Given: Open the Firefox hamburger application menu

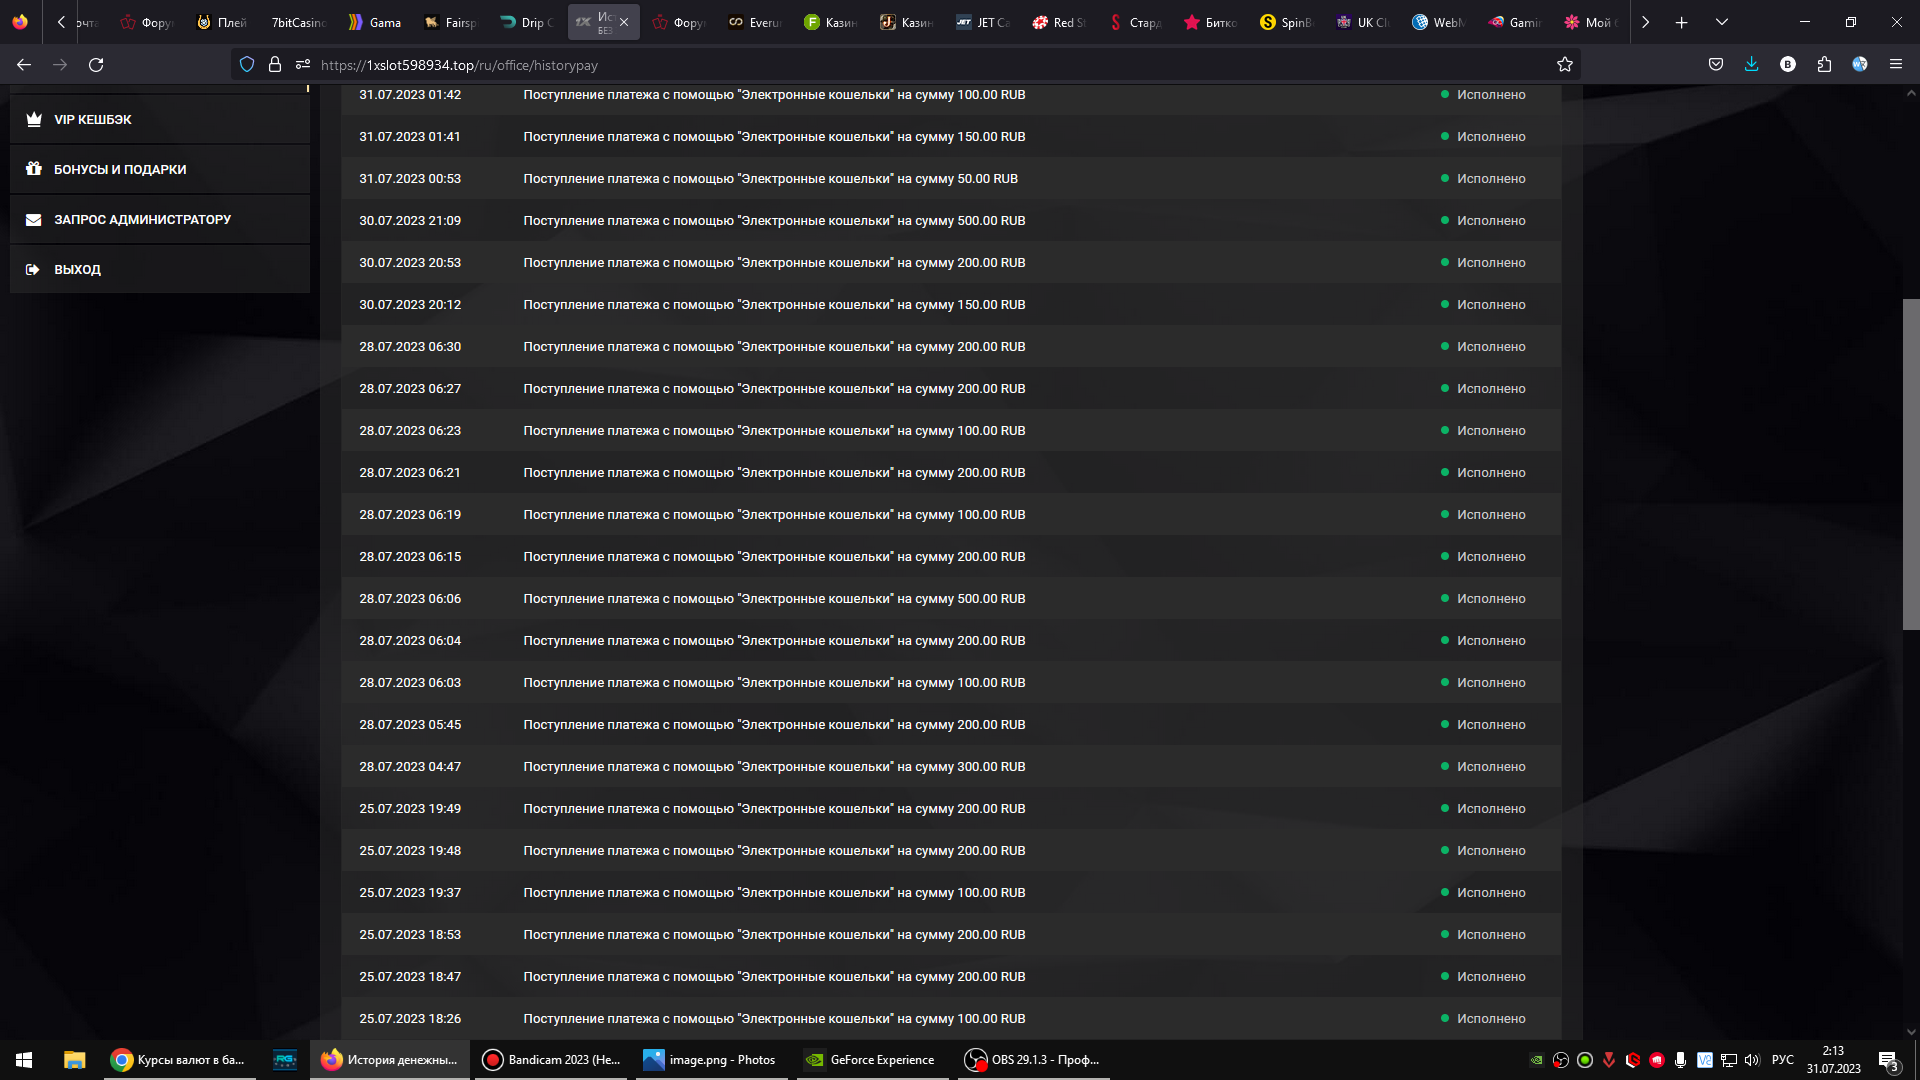Looking at the screenshot, I should click(1895, 65).
